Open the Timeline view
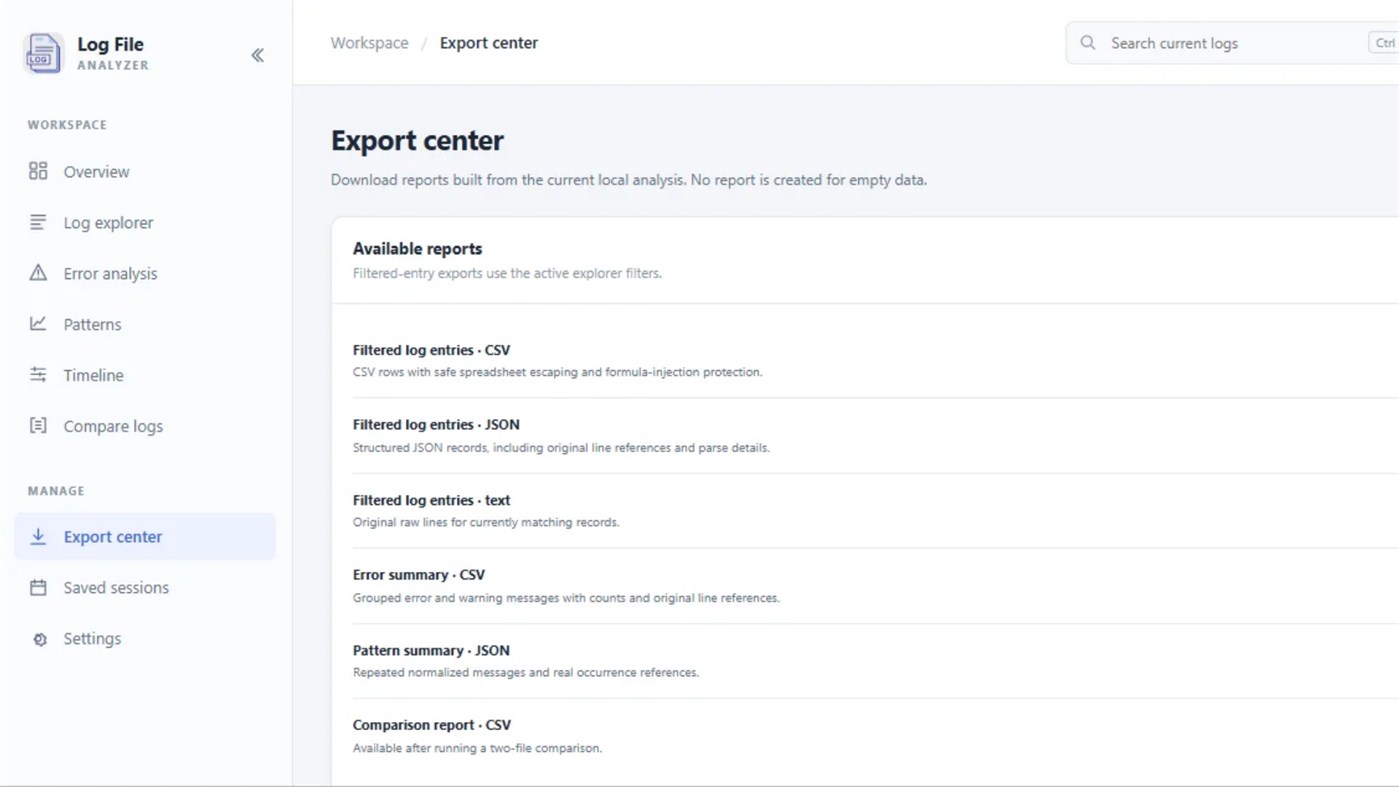Viewport: 1399px width, 787px height. point(145,376)
